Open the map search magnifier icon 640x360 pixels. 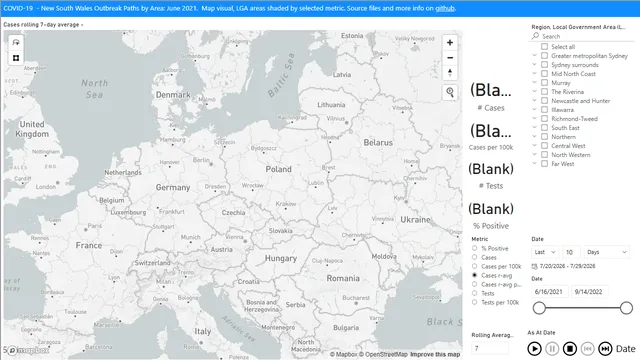pos(450,92)
